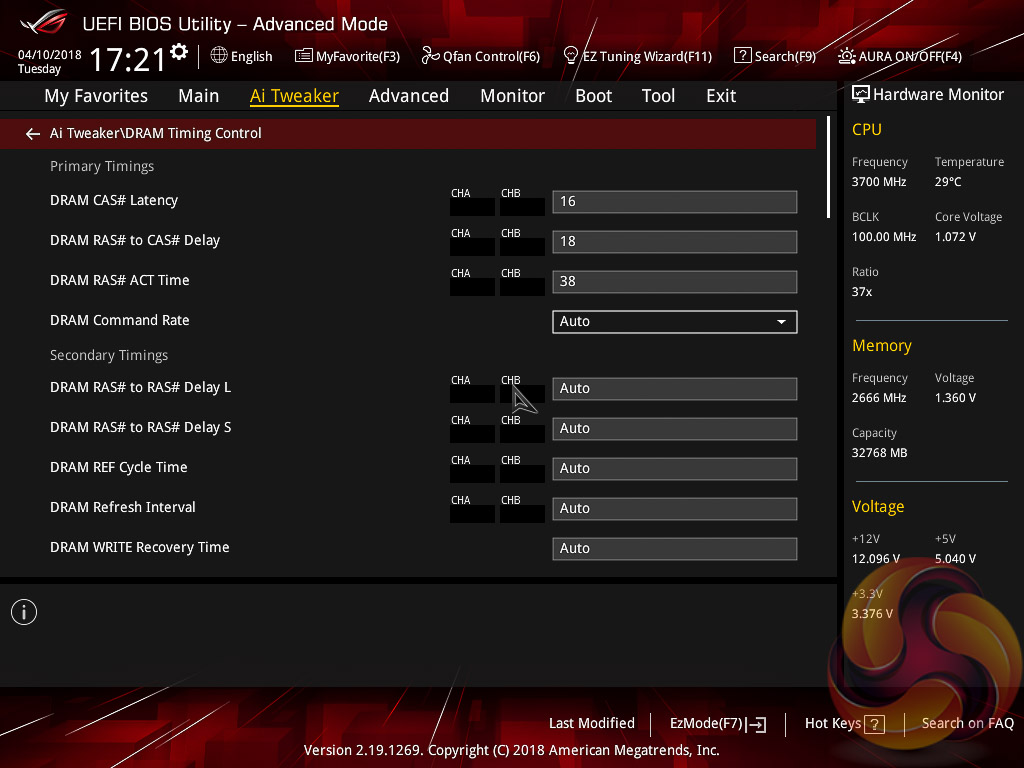Click MyFavorite(F3) label
Screen dimensions: 1024x768
pyautogui.click(x=358, y=56)
